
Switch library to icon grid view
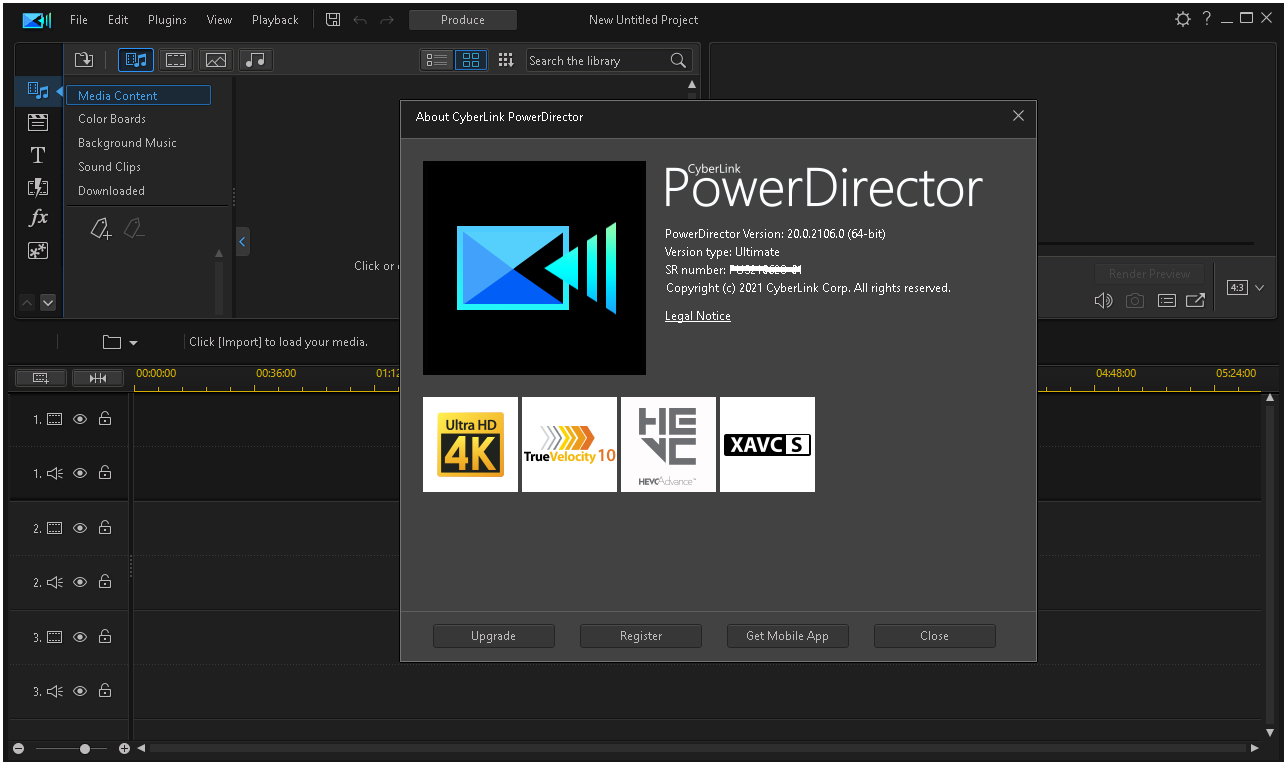(471, 60)
